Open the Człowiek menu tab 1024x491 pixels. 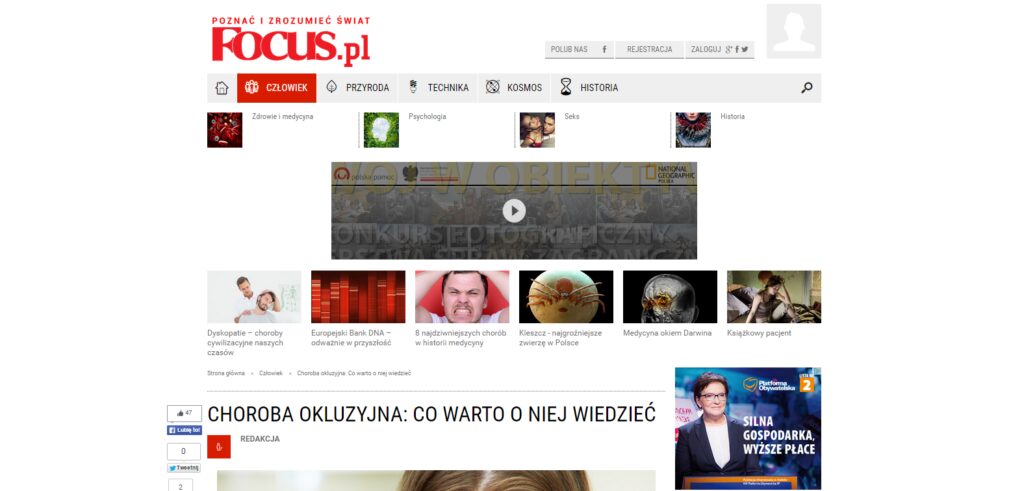coord(277,88)
